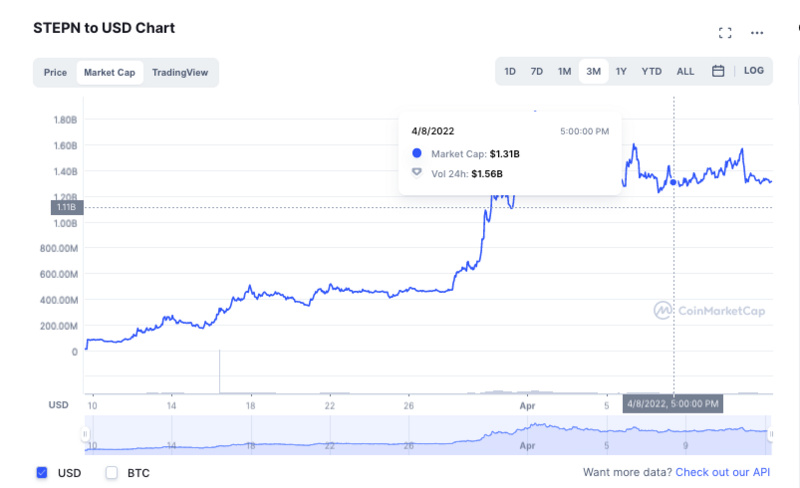Toggle LOG scale on the chart
The width and height of the screenshot is (800, 488).
(754, 71)
